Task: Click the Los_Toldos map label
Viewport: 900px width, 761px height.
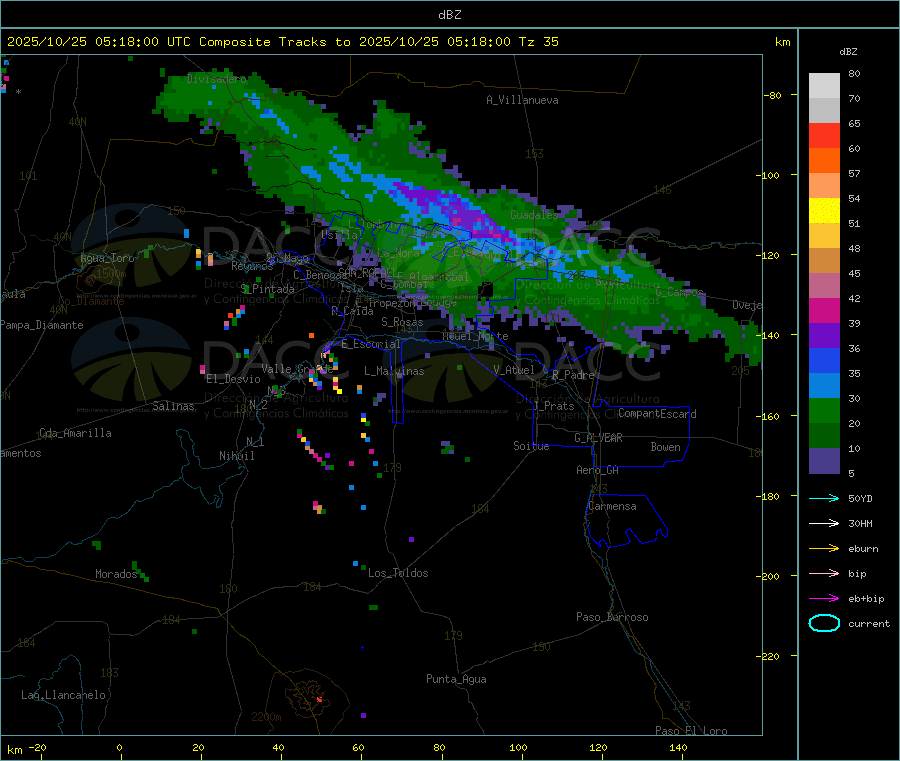Action: coord(398,573)
